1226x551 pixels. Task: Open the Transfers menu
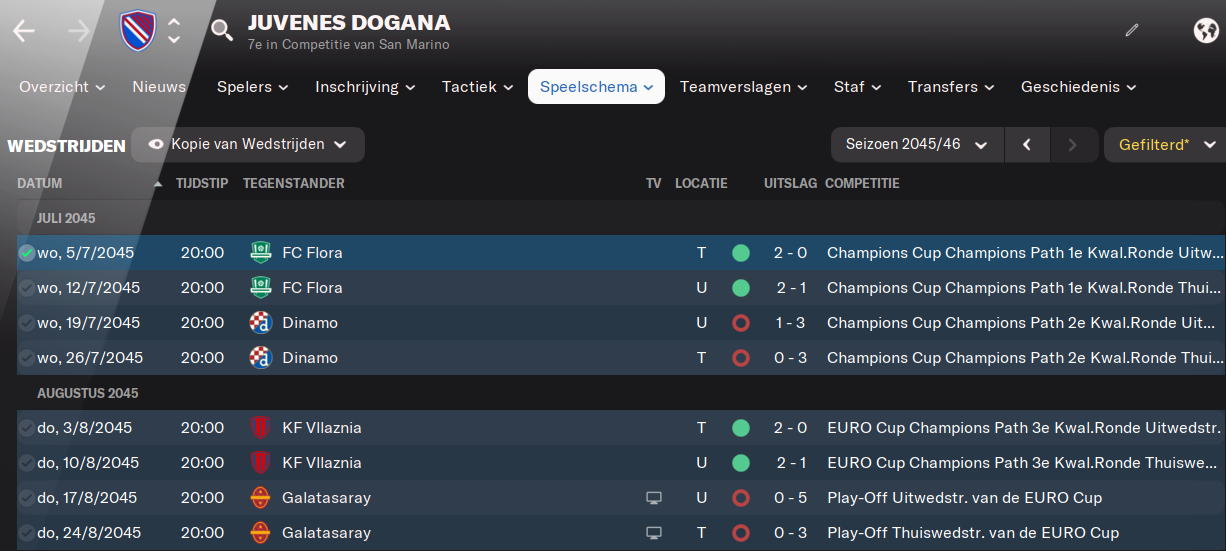coord(950,87)
